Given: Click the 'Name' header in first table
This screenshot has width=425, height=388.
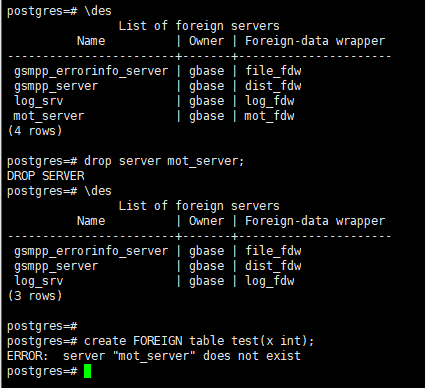Looking at the screenshot, I should [x=91, y=41].
